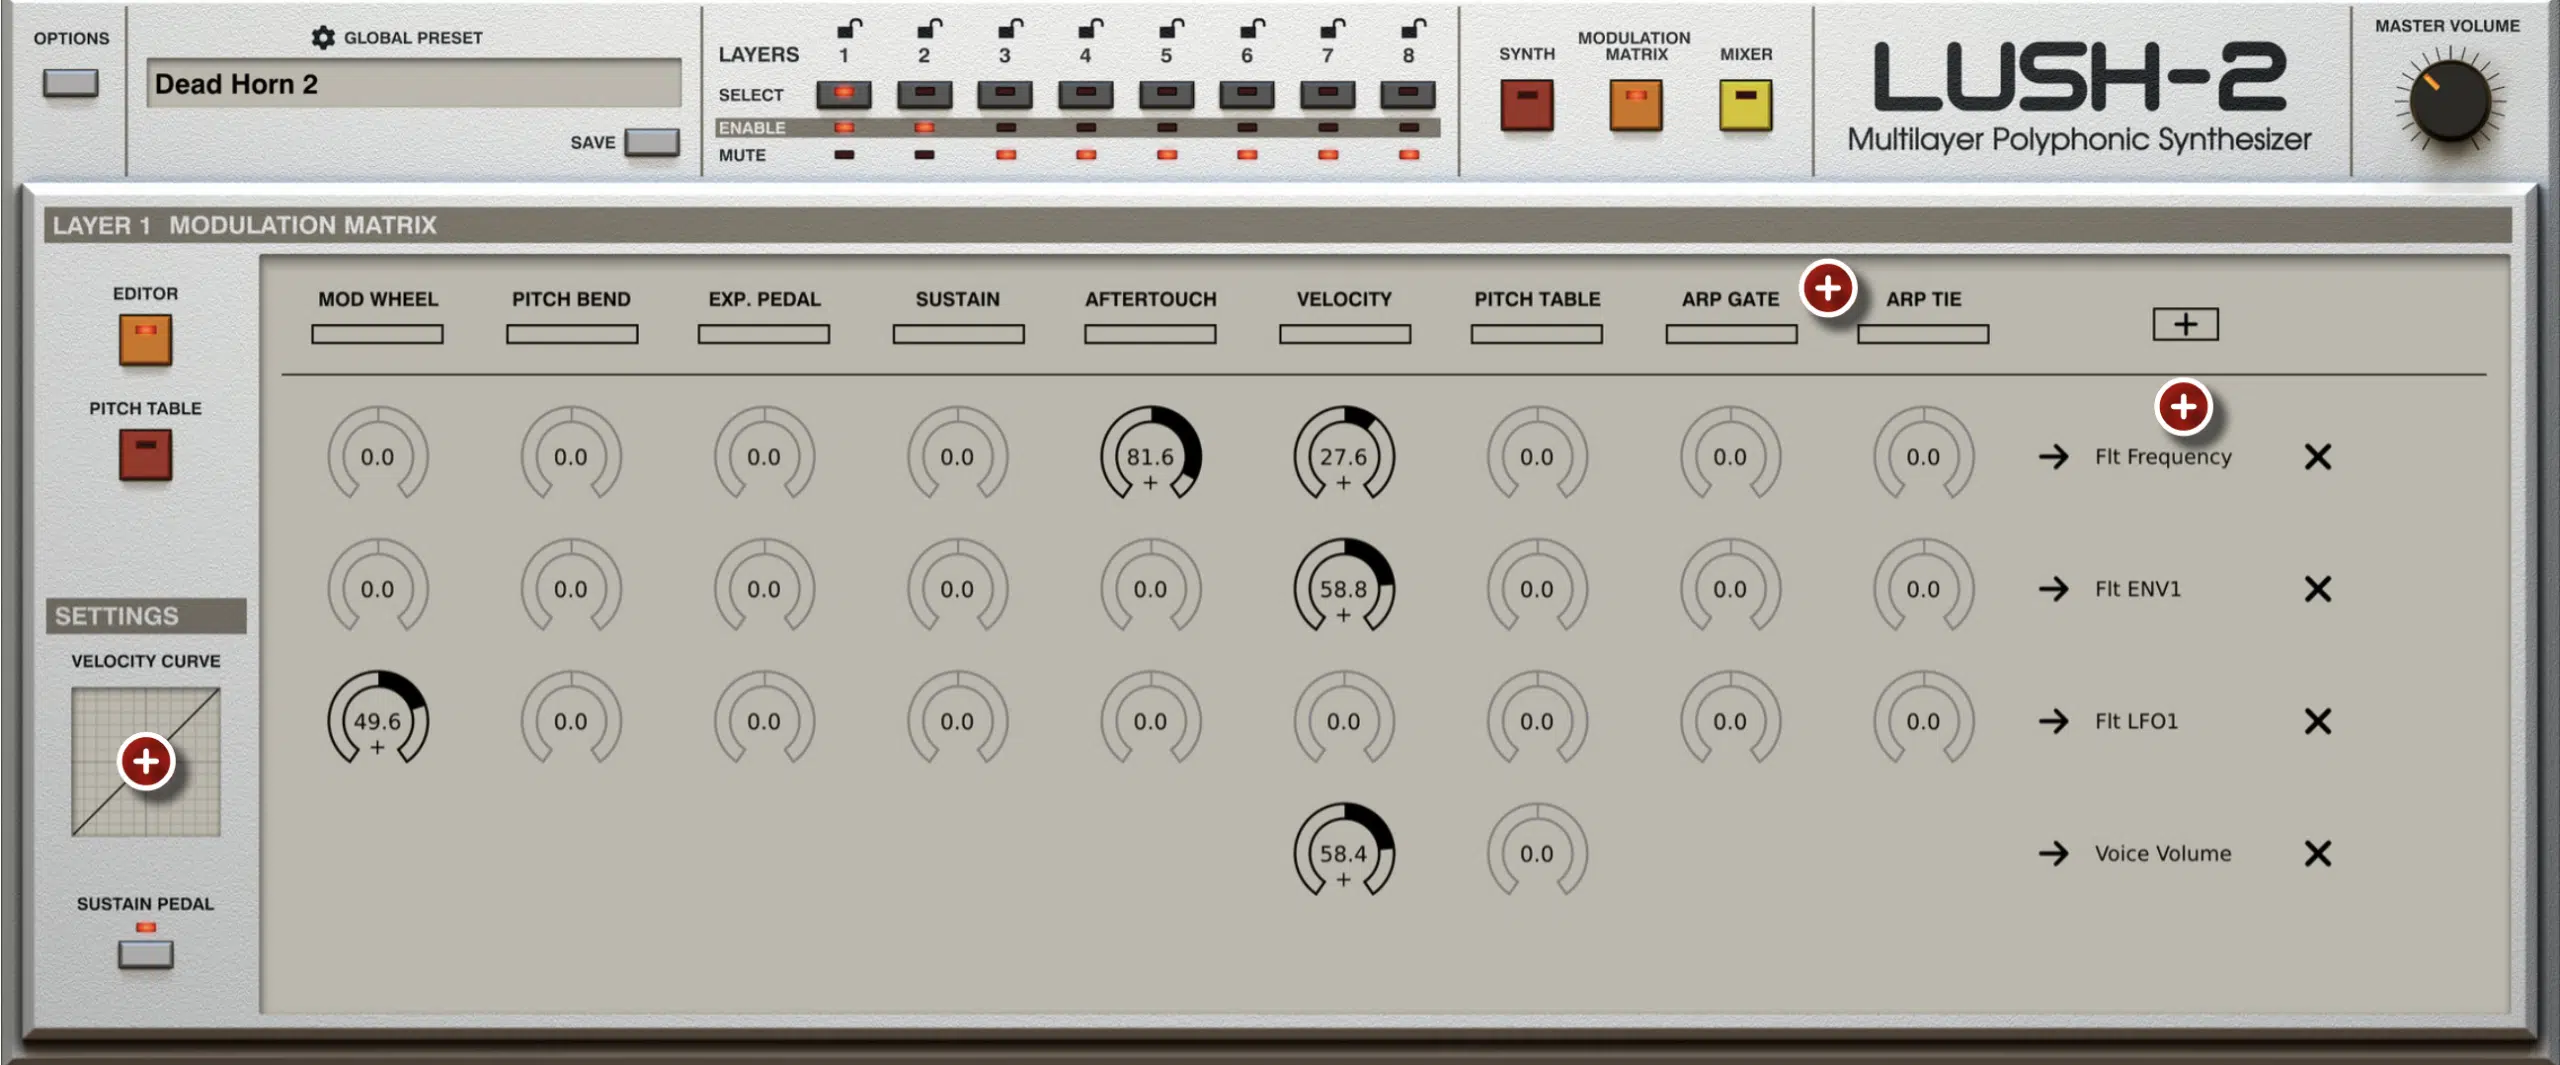This screenshot has width=2560, height=1065.
Task: Click the Arp Tie source bar
Action: tap(1923, 334)
